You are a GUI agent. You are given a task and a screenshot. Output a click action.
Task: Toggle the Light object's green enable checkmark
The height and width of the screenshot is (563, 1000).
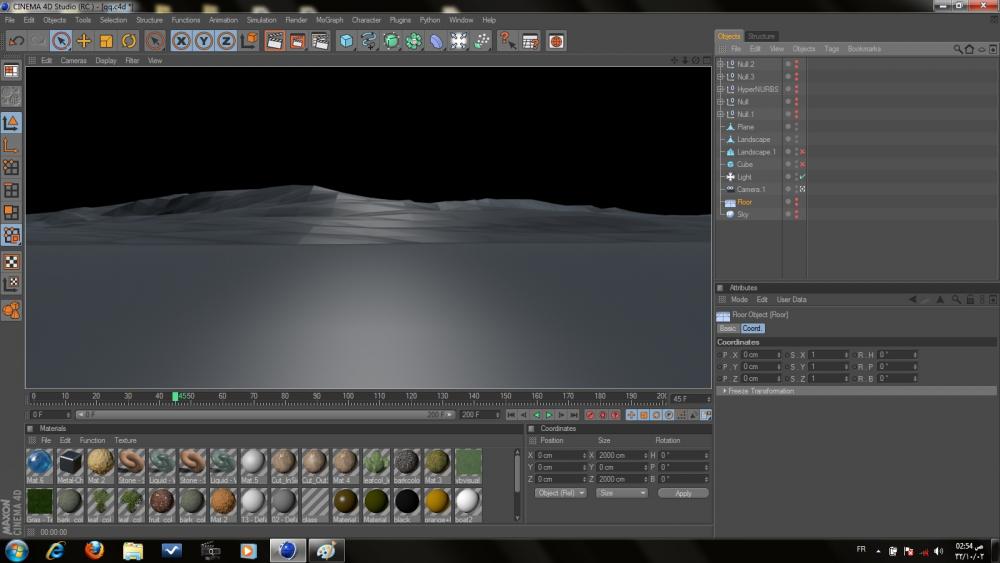pyautogui.click(x=802, y=177)
